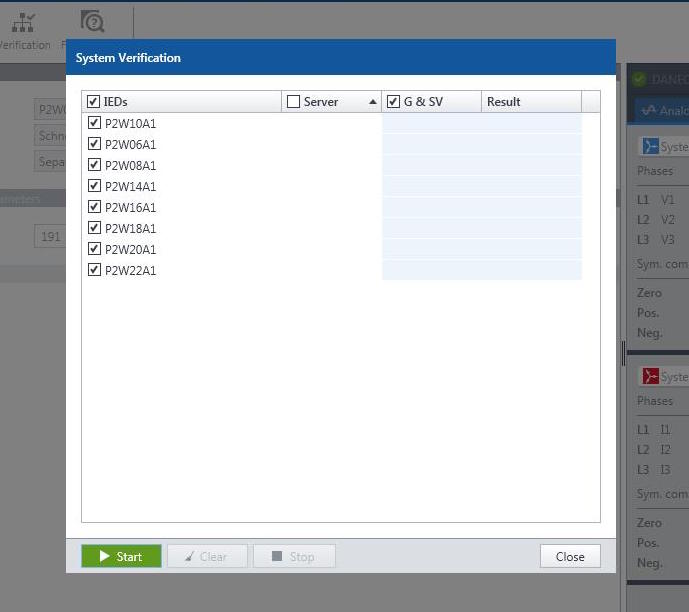Uncheck the P2W16A1 checkbox
Image resolution: width=689 pixels, height=612 pixels.
(94, 206)
